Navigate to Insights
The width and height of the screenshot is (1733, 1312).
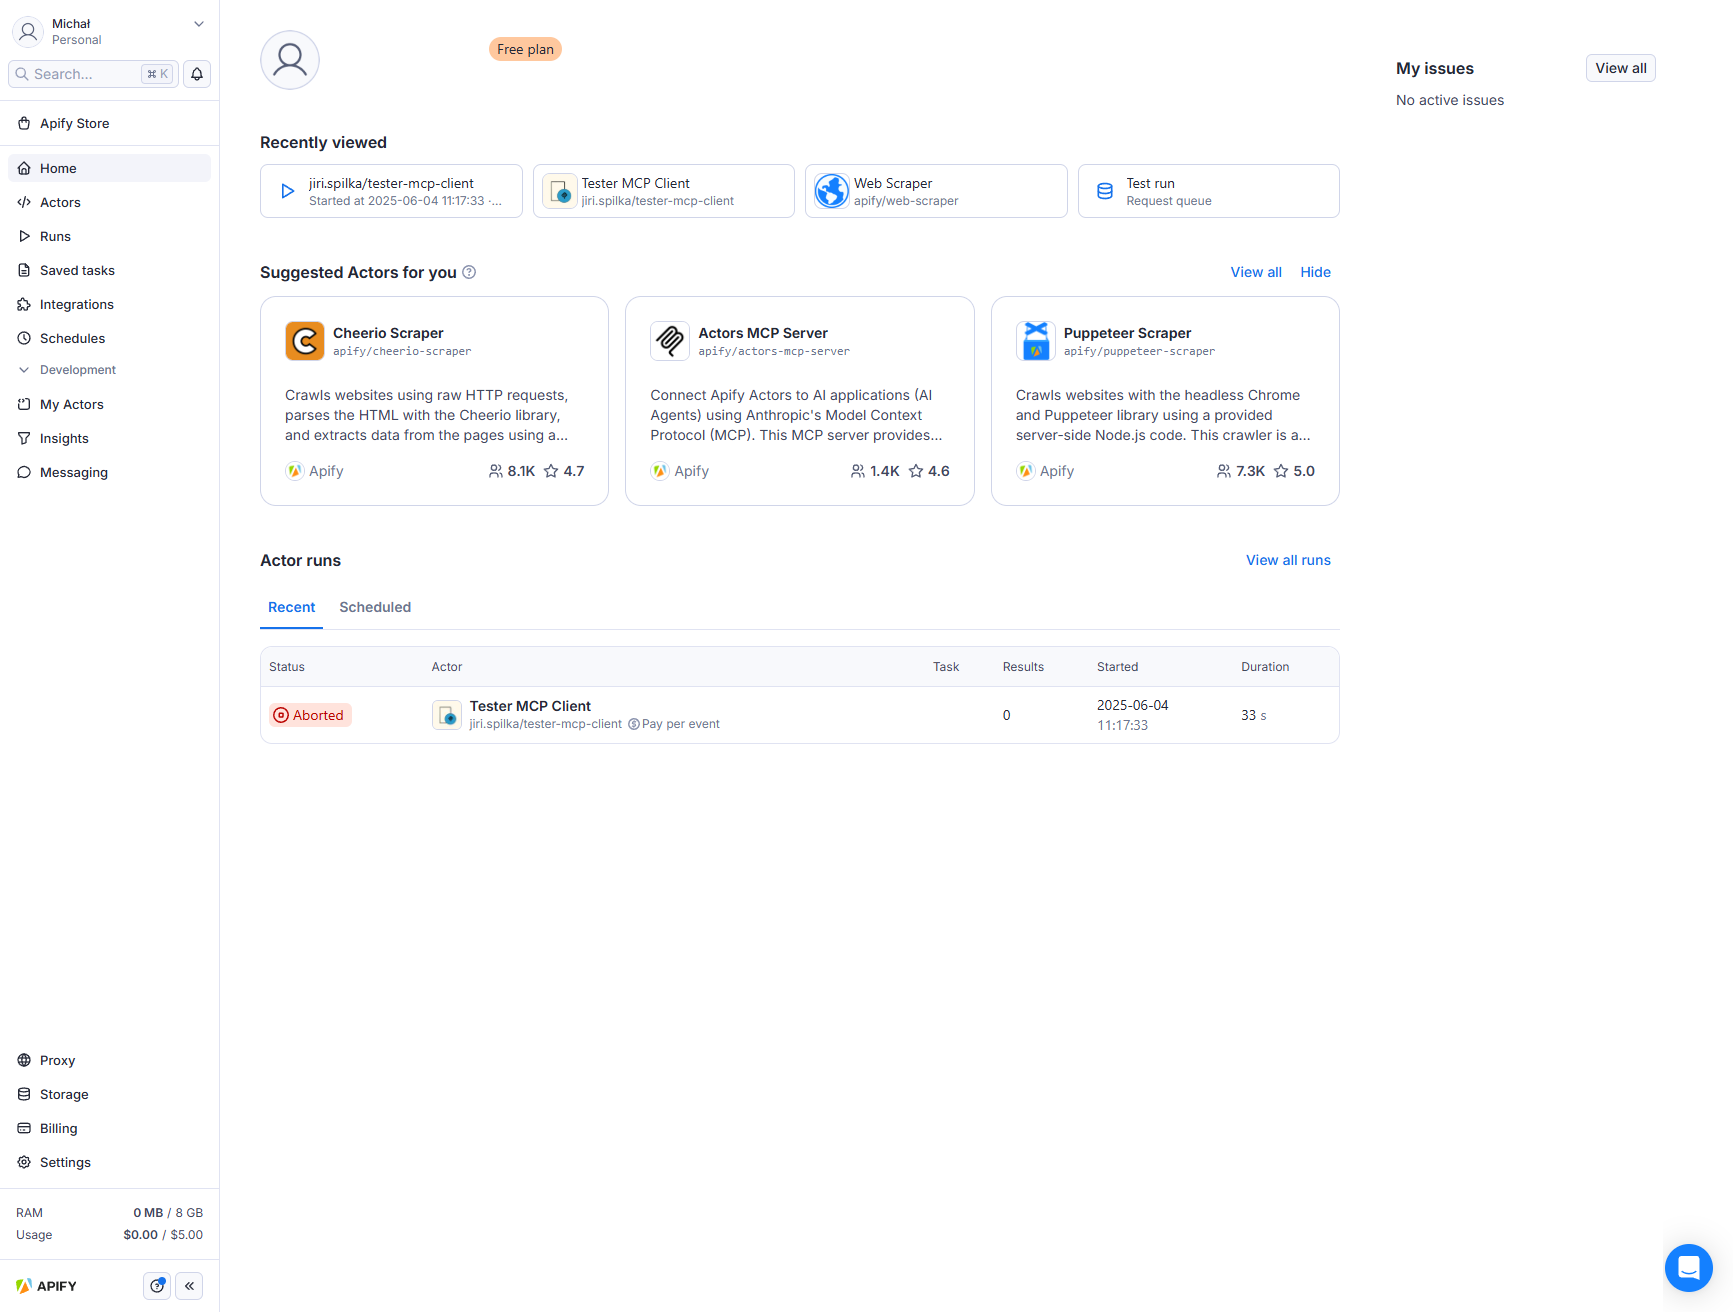tap(63, 438)
